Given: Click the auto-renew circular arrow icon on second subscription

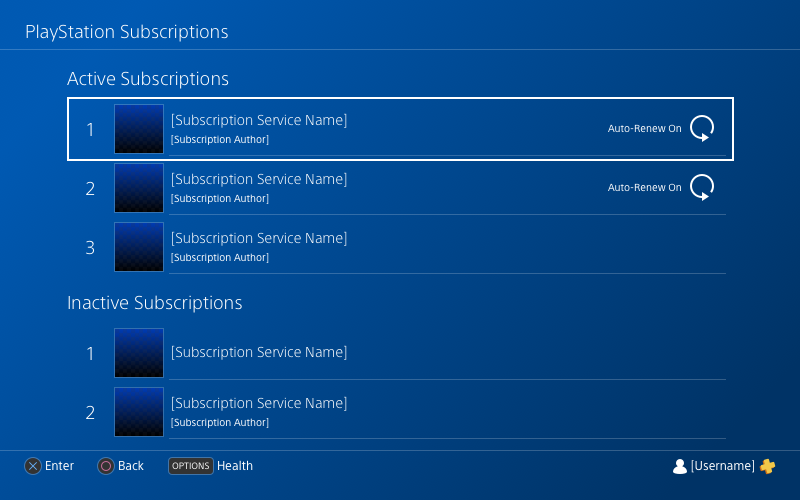Looking at the screenshot, I should (x=702, y=187).
